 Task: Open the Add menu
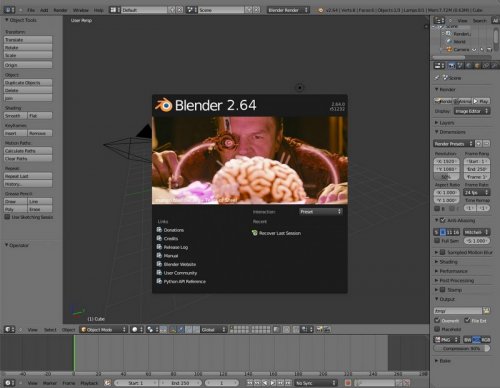44,10
